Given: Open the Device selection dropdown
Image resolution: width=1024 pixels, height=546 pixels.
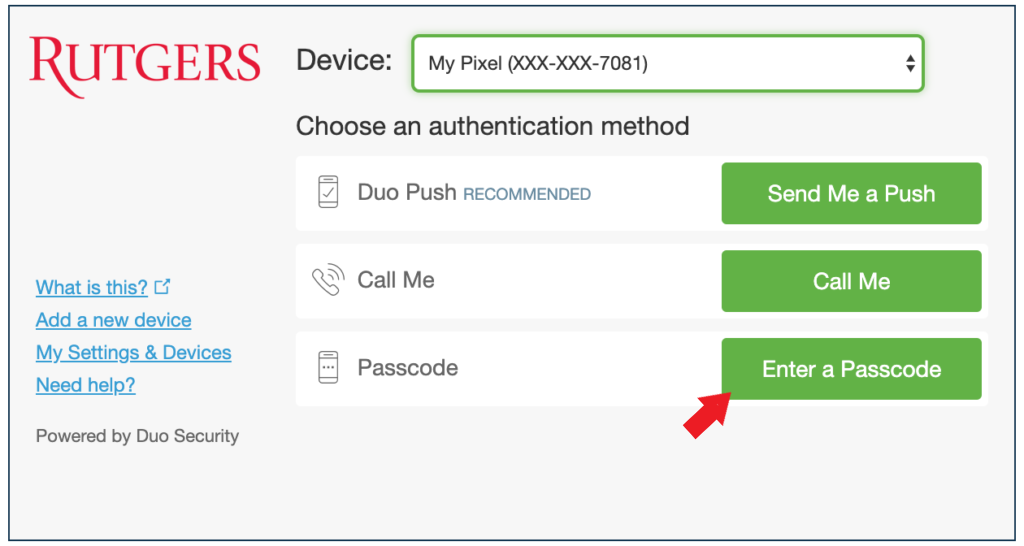Looking at the screenshot, I should click(x=667, y=64).
